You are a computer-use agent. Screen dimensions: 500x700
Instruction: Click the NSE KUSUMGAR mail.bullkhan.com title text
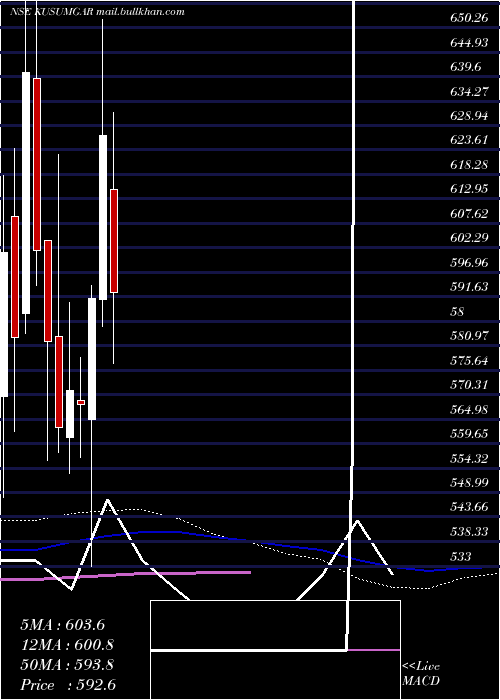(97, 12)
